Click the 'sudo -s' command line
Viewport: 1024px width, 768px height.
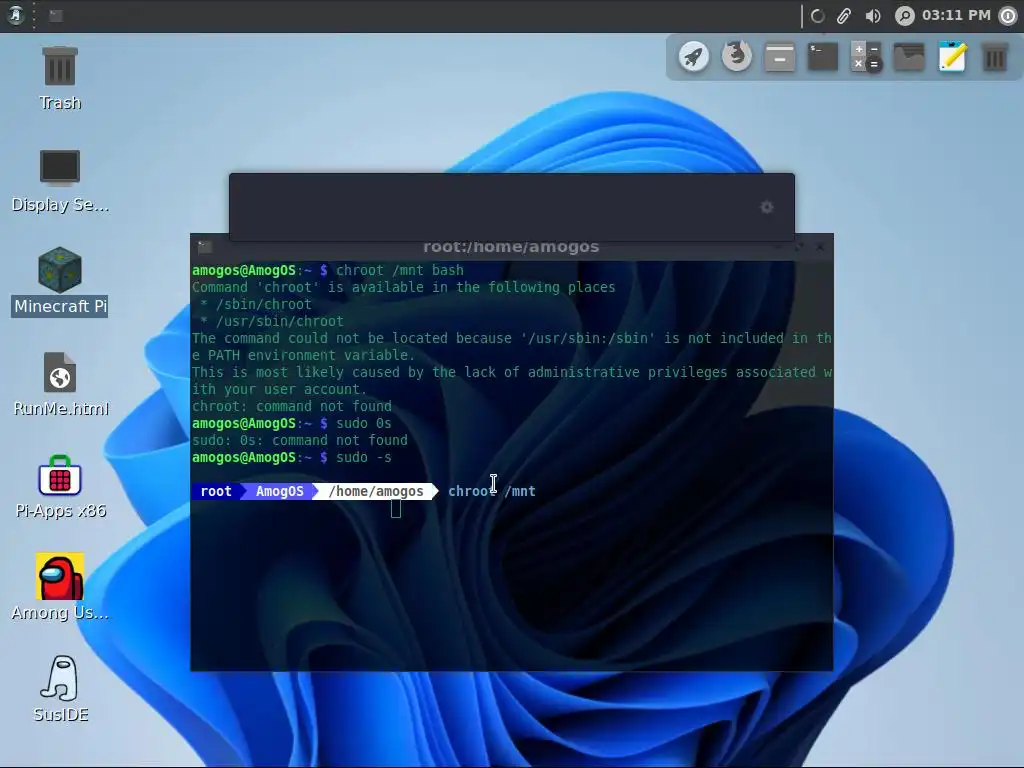292,458
